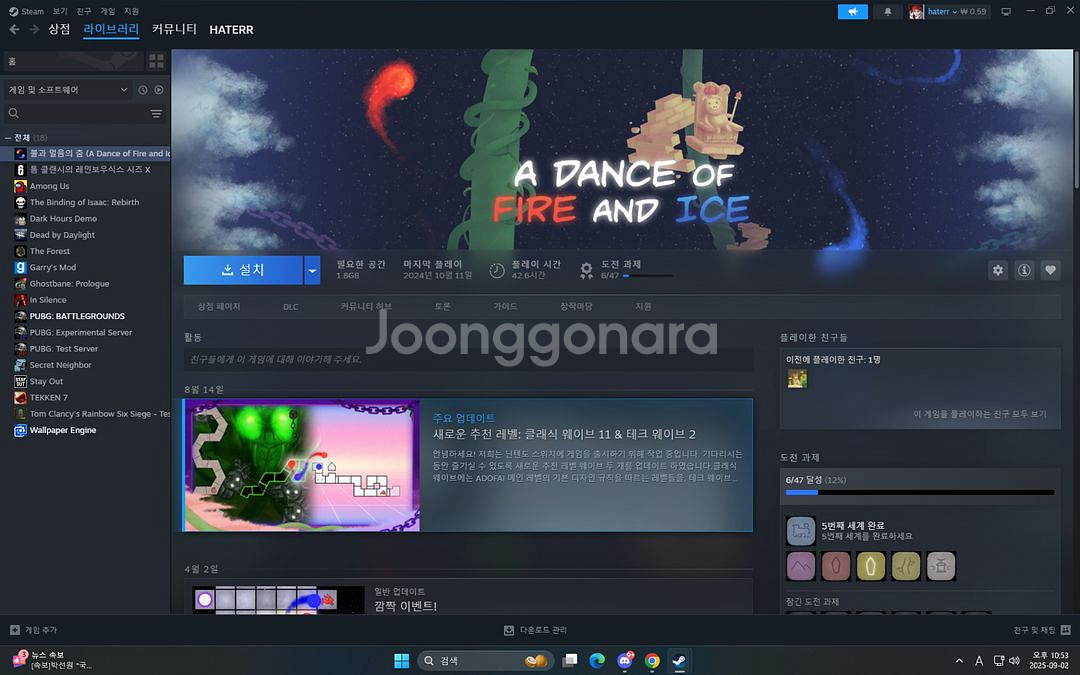Switch library to grid view icon
Screen dimensions: 1080x675
(x=156, y=61)
